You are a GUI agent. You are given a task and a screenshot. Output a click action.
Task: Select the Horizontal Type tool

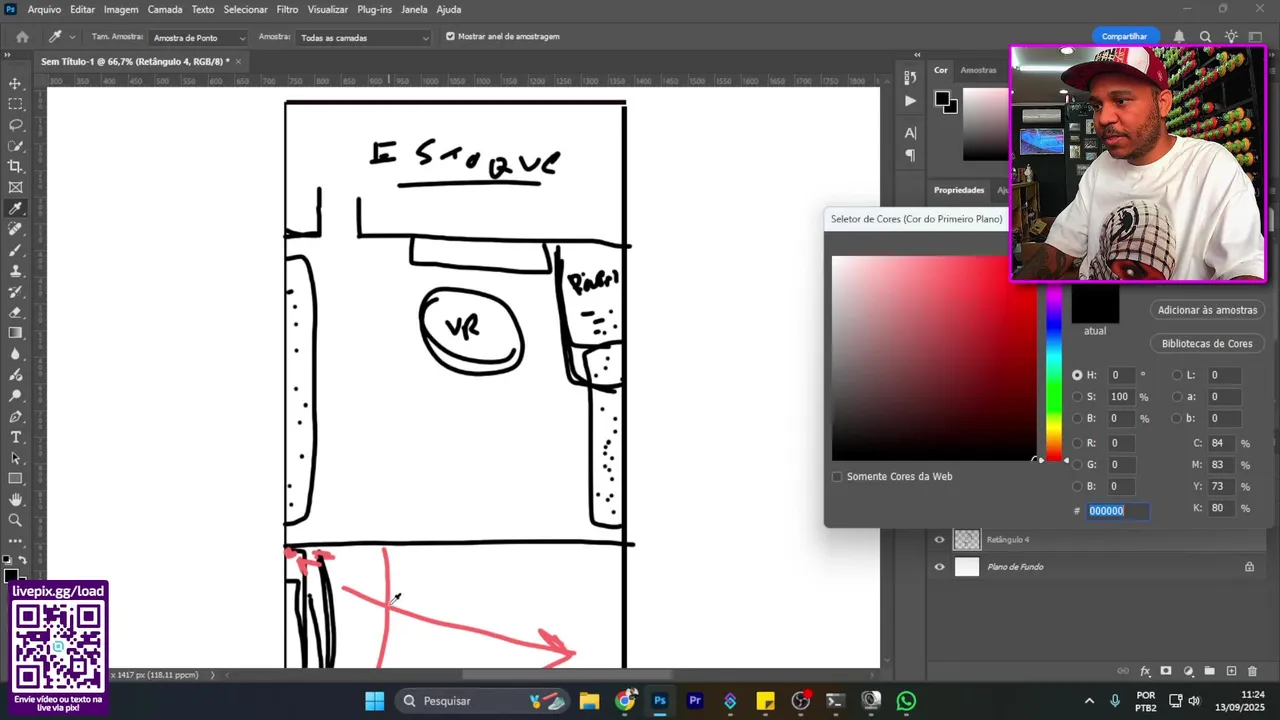click(x=15, y=437)
